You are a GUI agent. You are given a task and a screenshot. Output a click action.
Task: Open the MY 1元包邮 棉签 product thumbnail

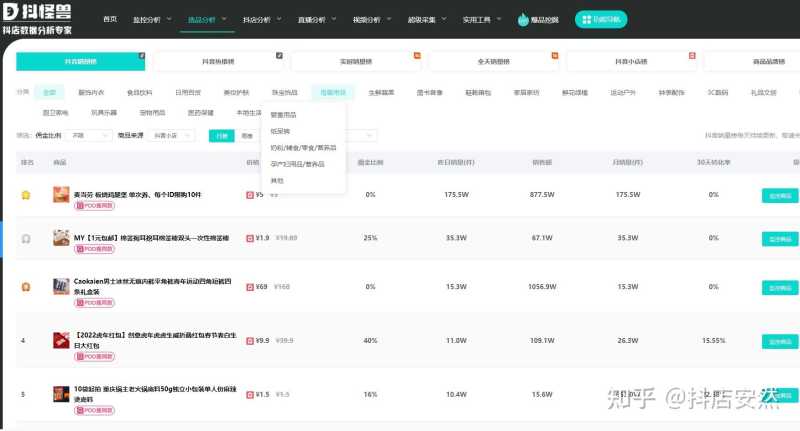(x=61, y=238)
